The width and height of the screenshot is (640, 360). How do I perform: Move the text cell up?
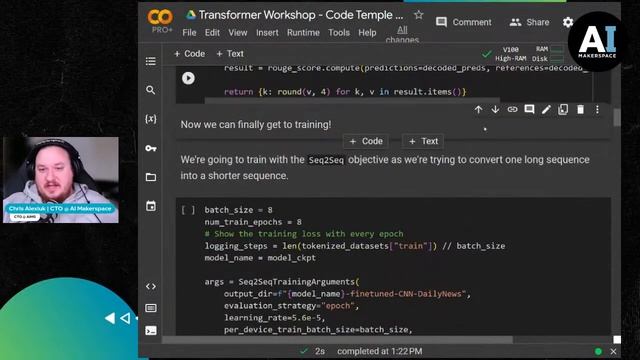point(478,109)
